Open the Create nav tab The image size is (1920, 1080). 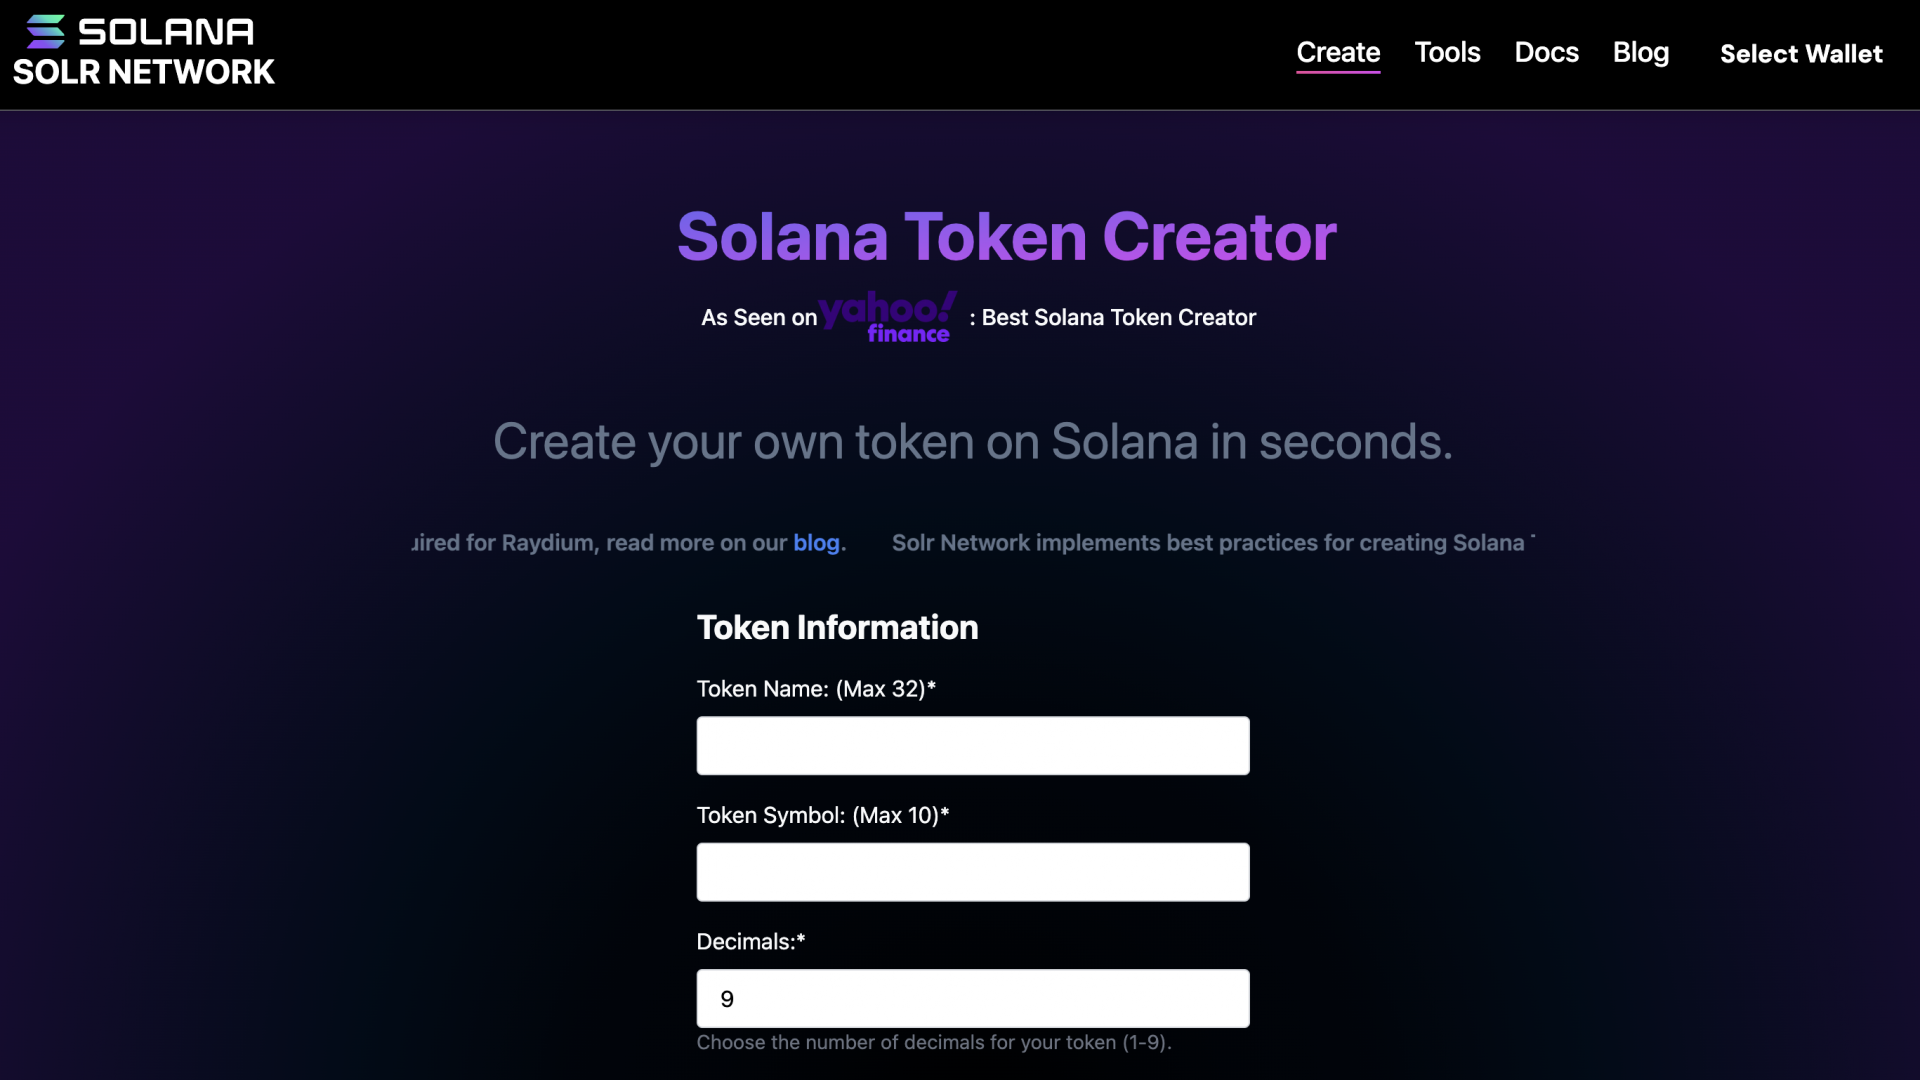(1338, 53)
